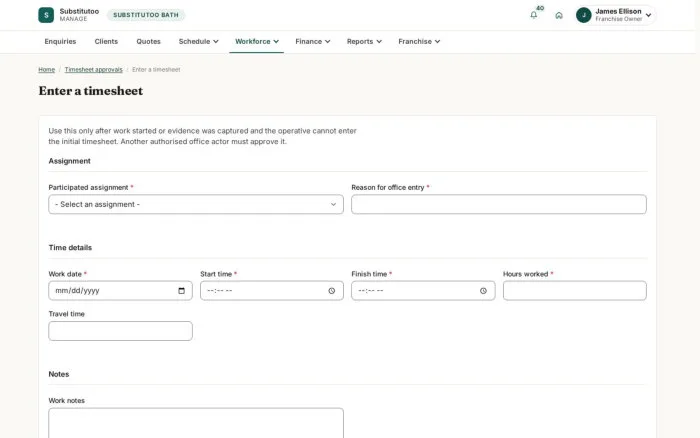The width and height of the screenshot is (700, 438).
Task: Follow the Timesheet approvals breadcrumb link
Action: (x=93, y=70)
